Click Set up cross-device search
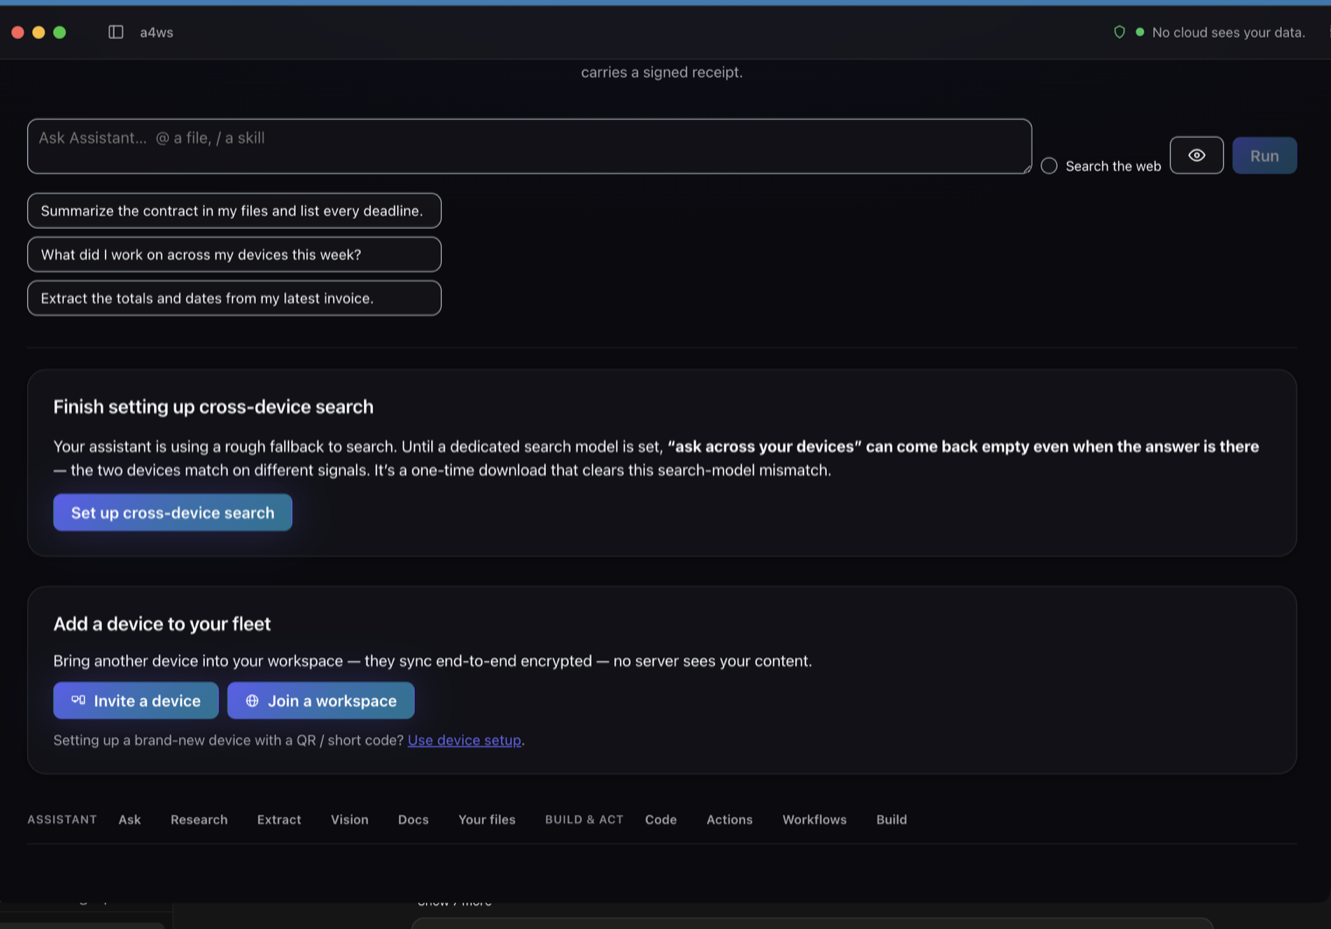The width and height of the screenshot is (1331, 929). (172, 512)
